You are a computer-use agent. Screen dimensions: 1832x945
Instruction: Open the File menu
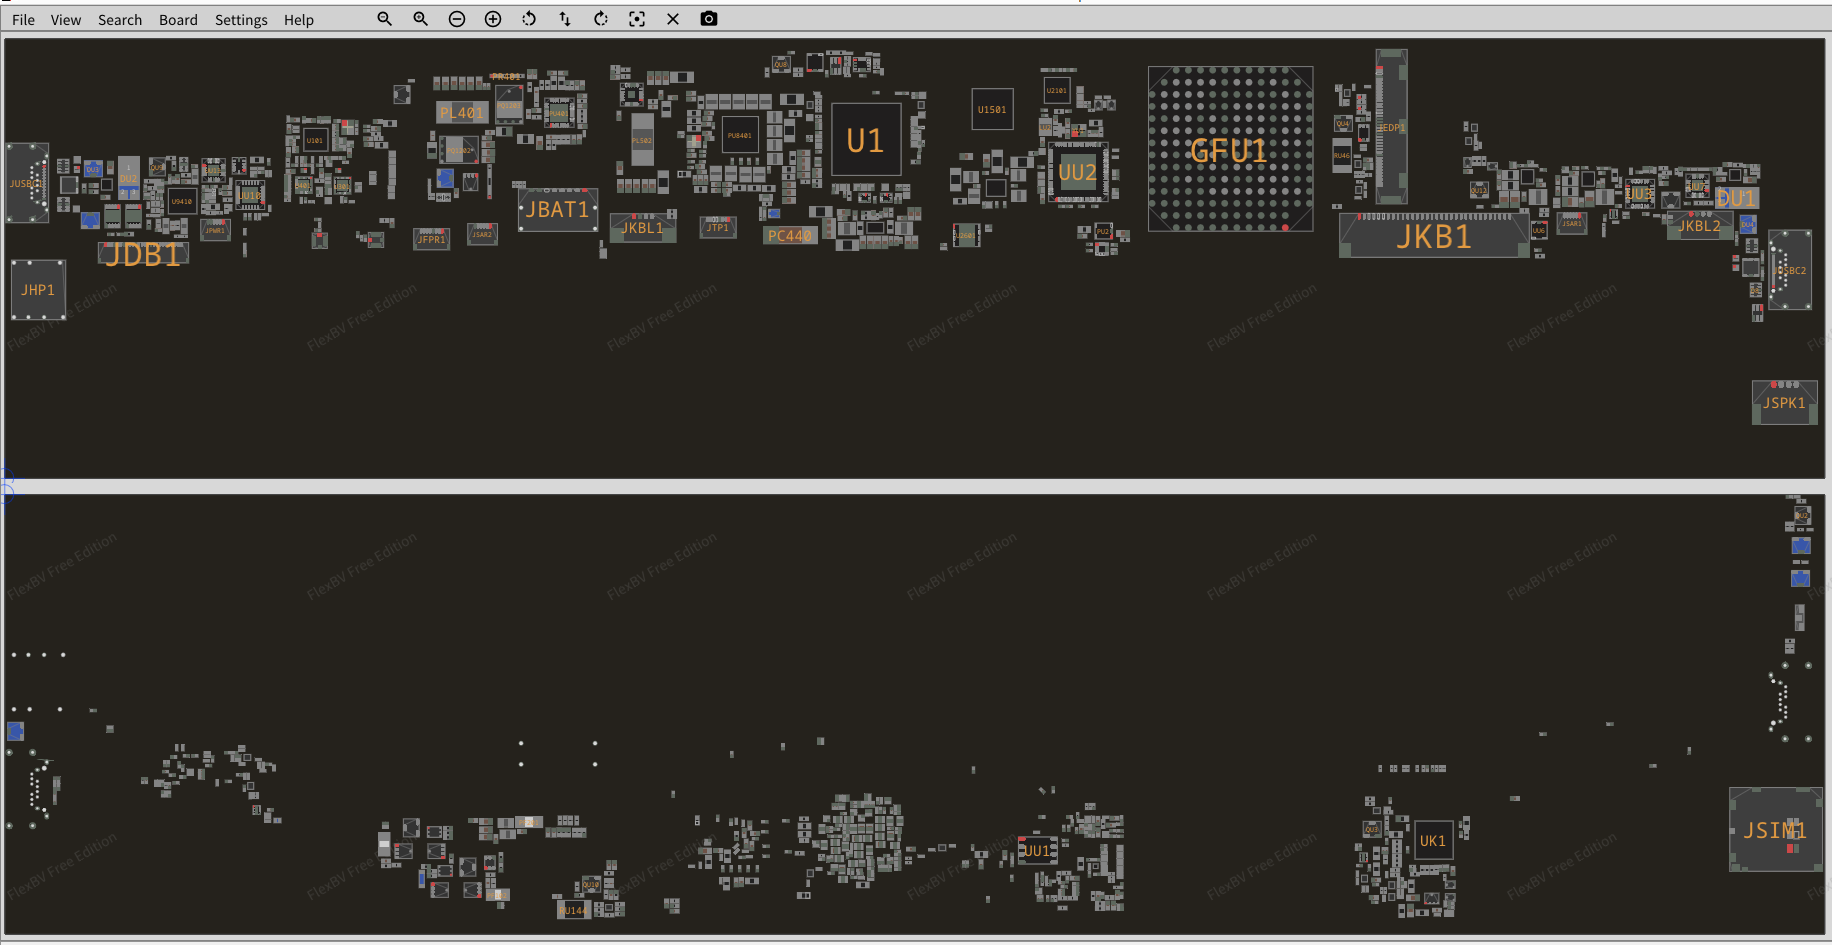23,20
